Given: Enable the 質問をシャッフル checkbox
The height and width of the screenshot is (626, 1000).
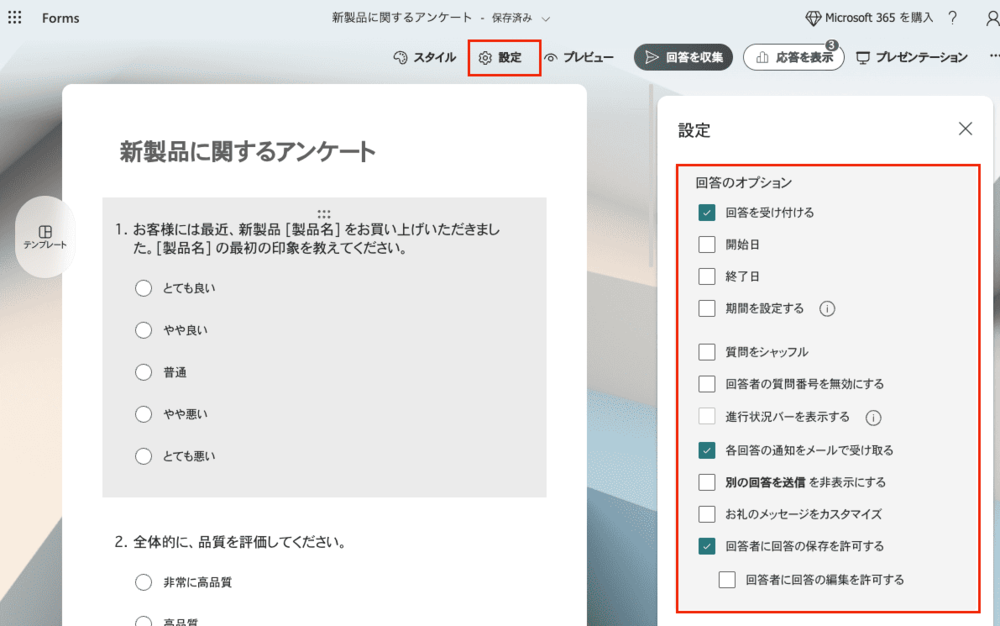Looking at the screenshot, I should 707,352.
